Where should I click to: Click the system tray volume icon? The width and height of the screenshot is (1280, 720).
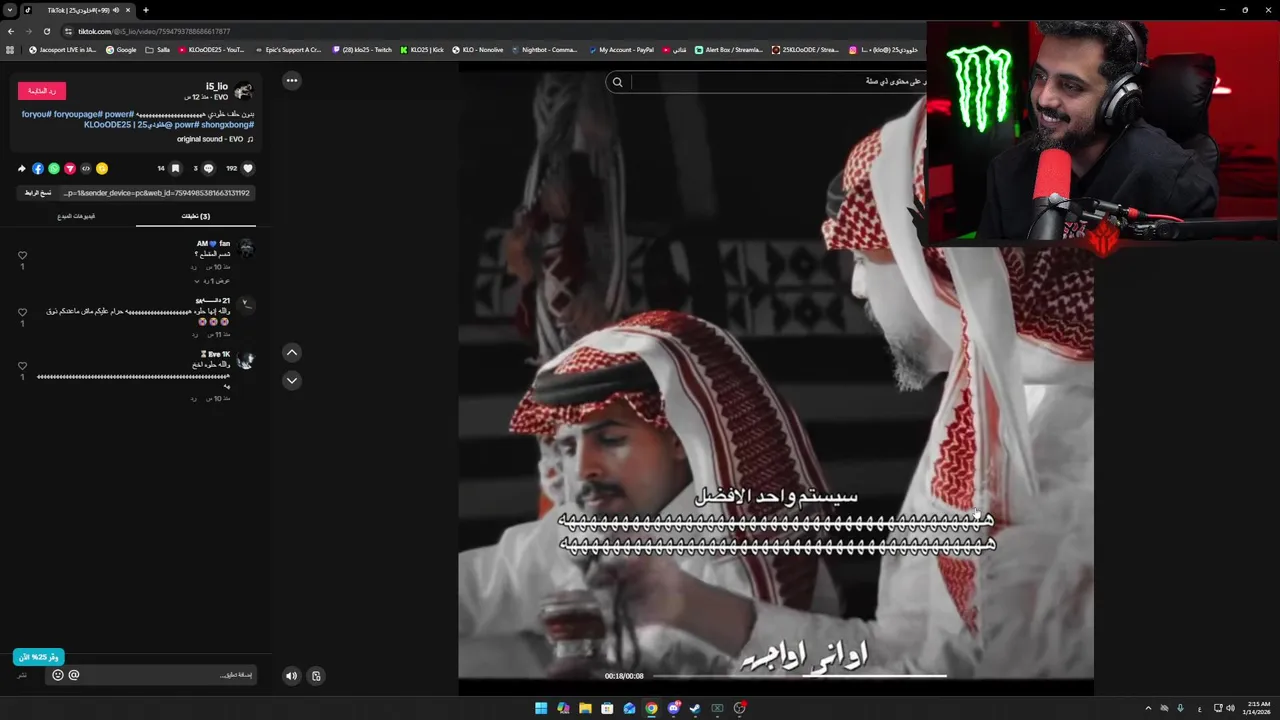pyautogui.click(x=1230, y=708)
